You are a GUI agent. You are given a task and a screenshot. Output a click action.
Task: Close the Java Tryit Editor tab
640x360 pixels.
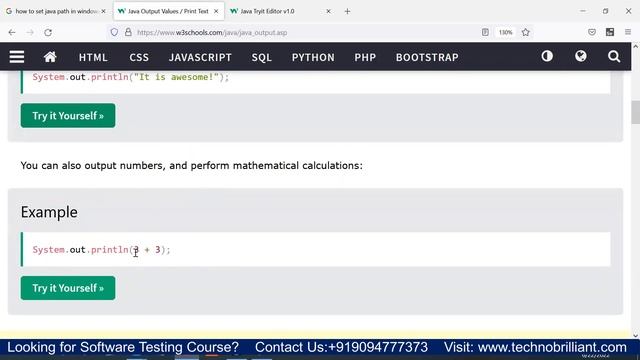tap(328, 11)
